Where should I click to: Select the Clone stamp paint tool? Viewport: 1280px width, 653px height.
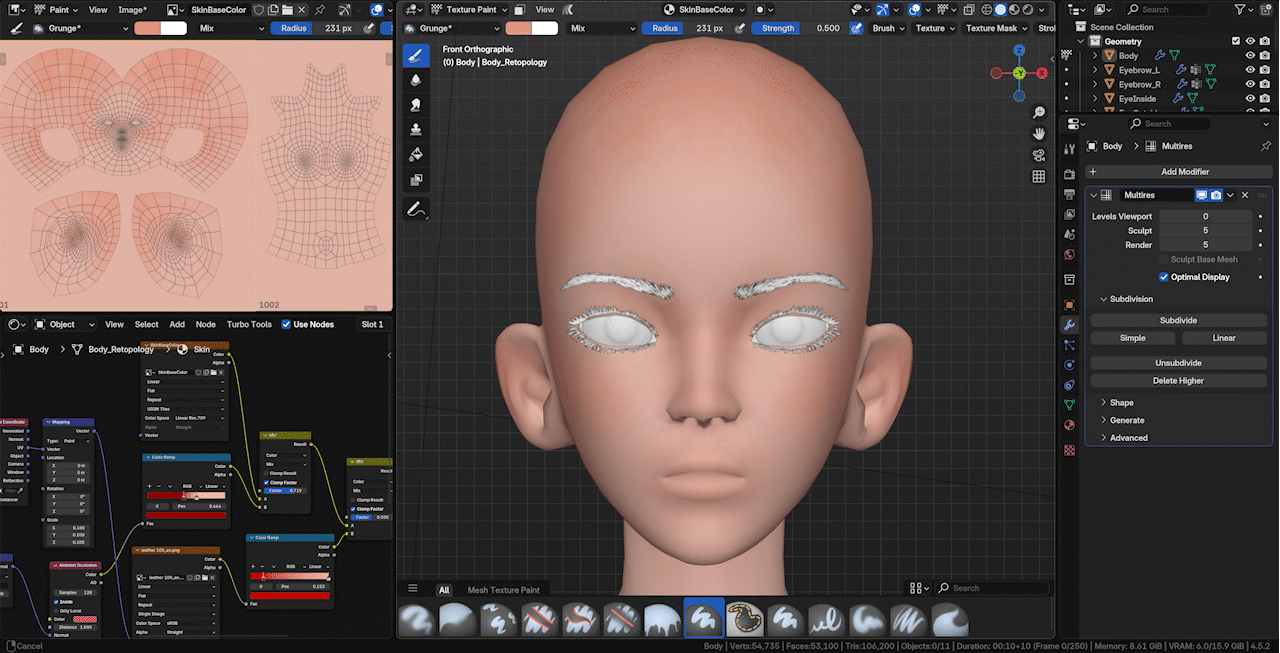point(416,130)
